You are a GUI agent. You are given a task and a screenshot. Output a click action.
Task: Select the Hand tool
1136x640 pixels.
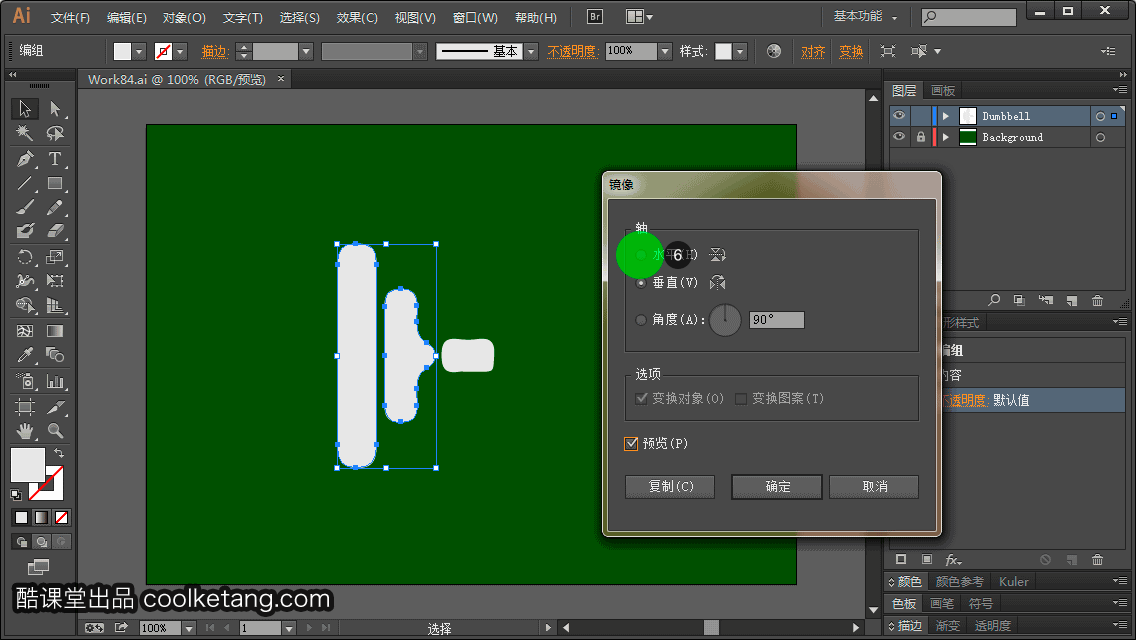click(25, 431)
